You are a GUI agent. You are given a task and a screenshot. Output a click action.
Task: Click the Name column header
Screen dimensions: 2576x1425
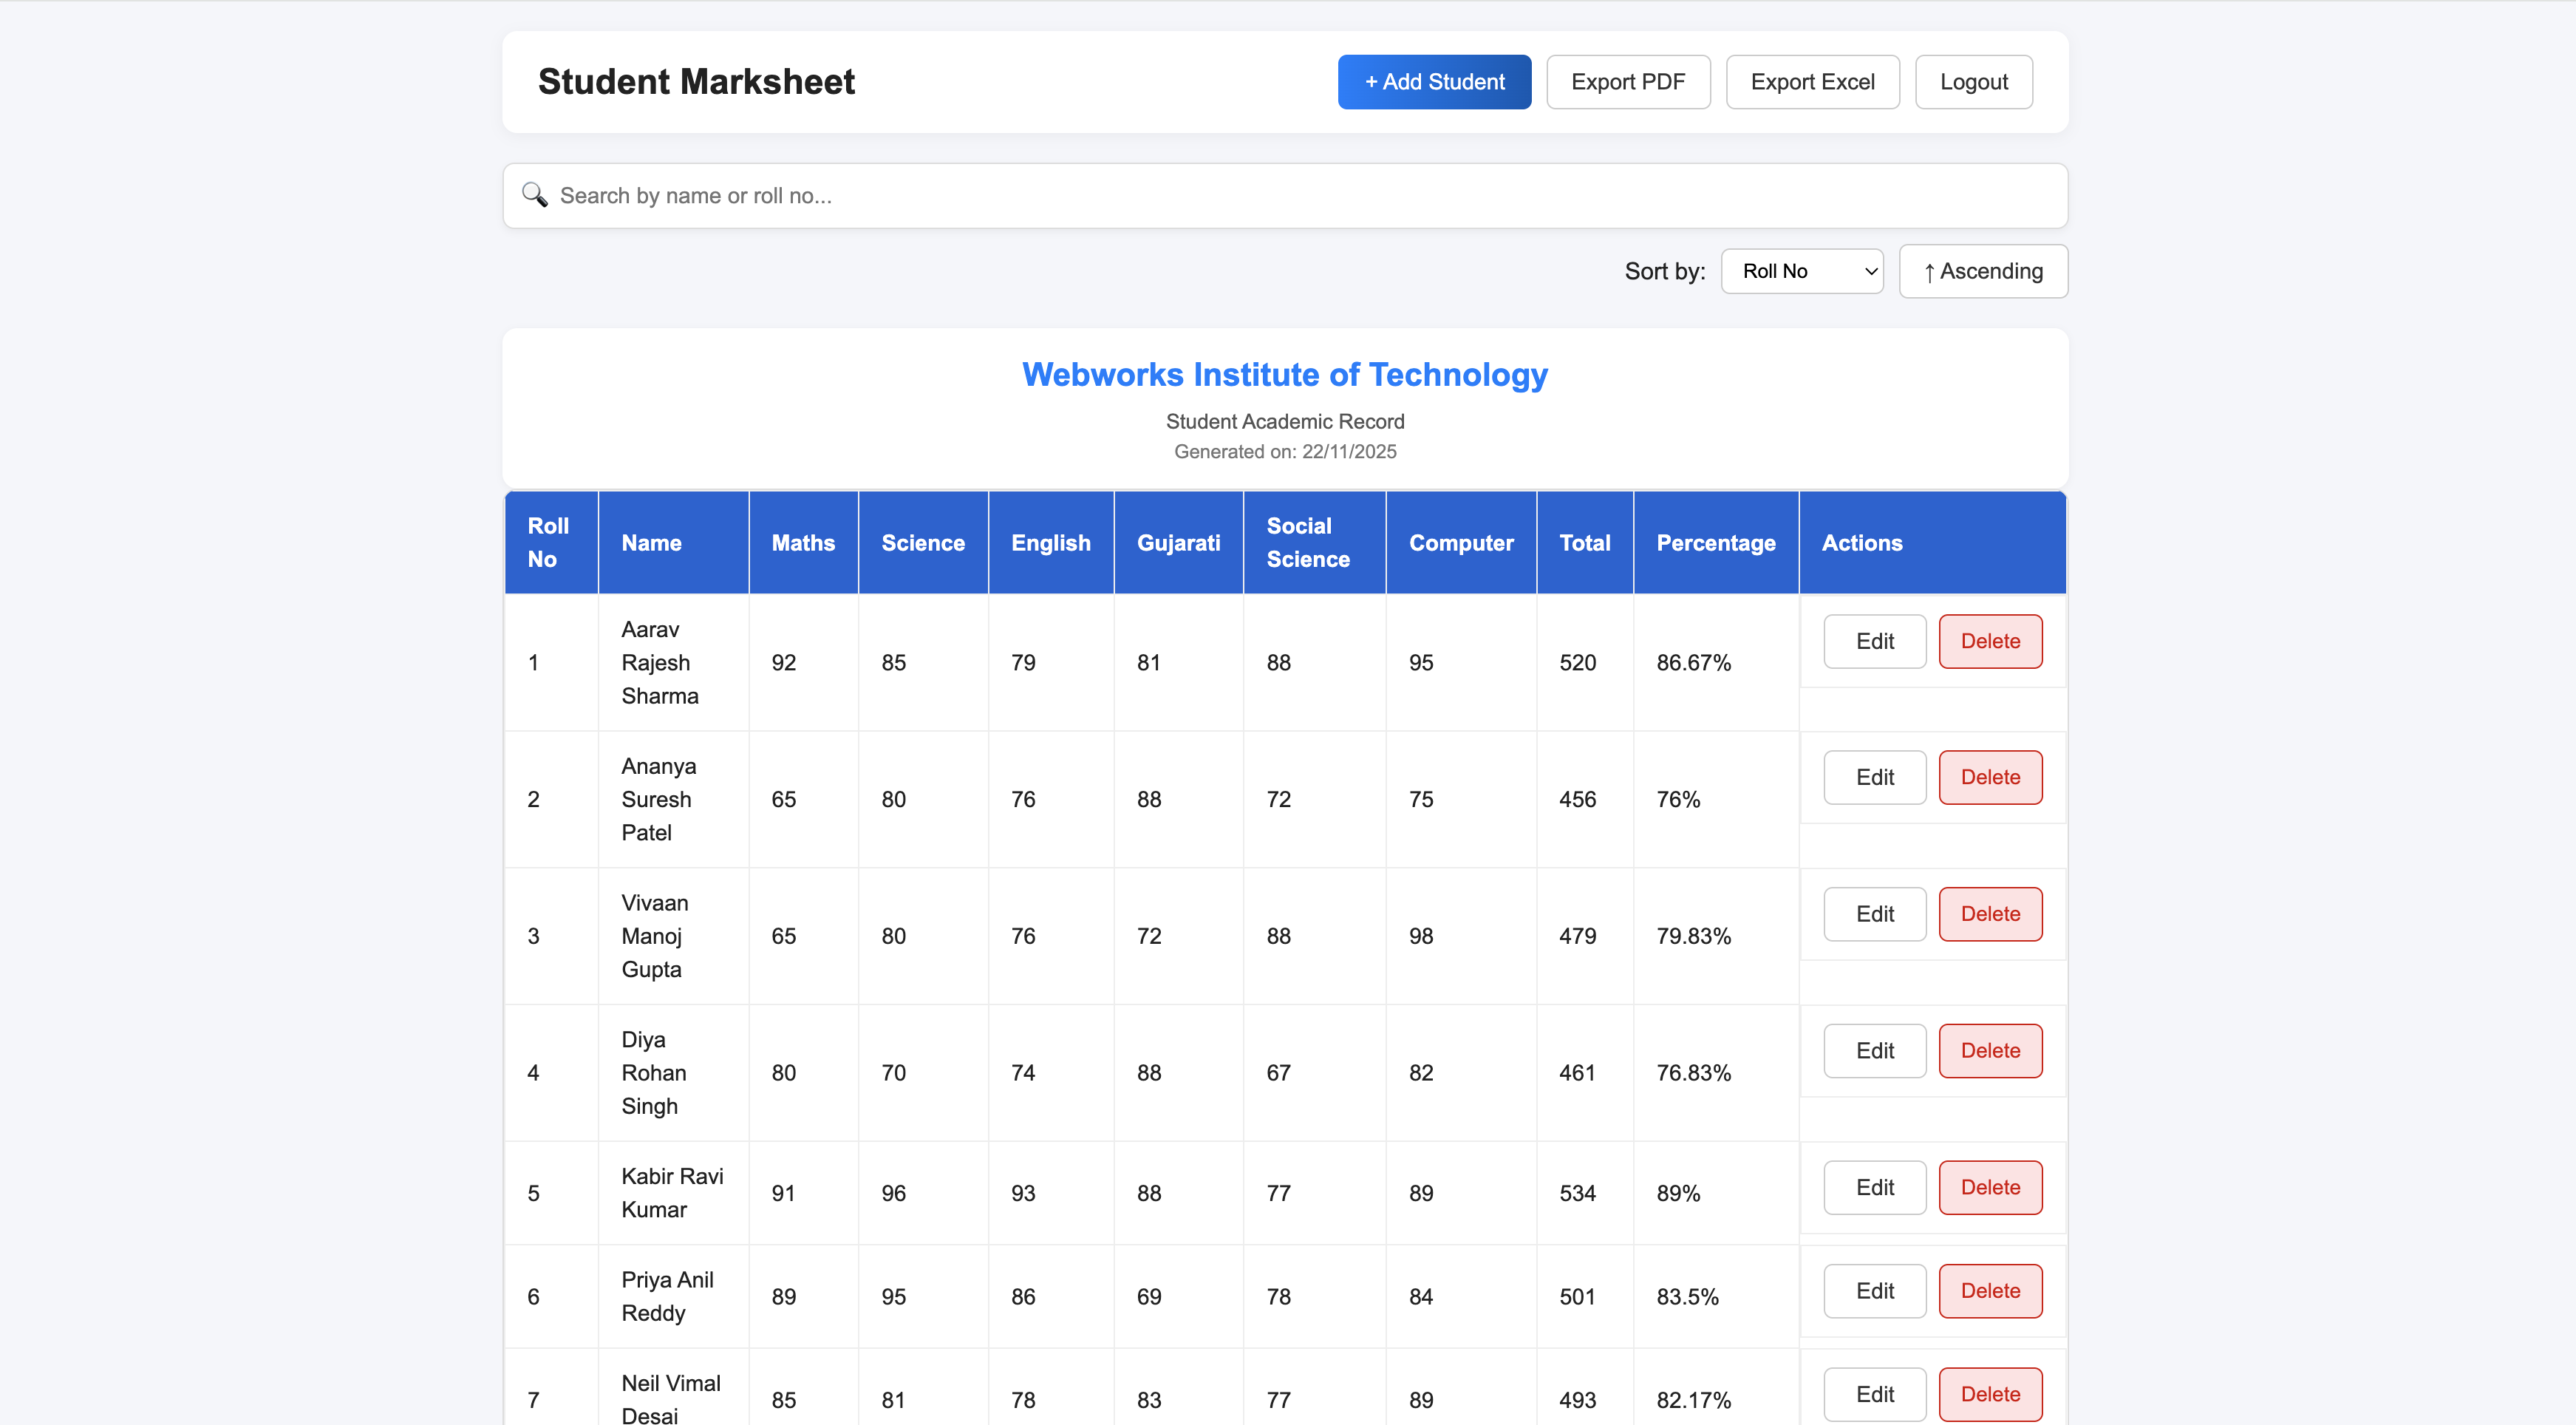[673, 542]
